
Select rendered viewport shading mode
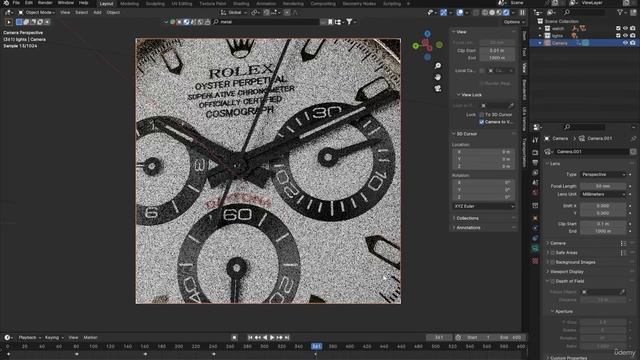coord(506,13)
